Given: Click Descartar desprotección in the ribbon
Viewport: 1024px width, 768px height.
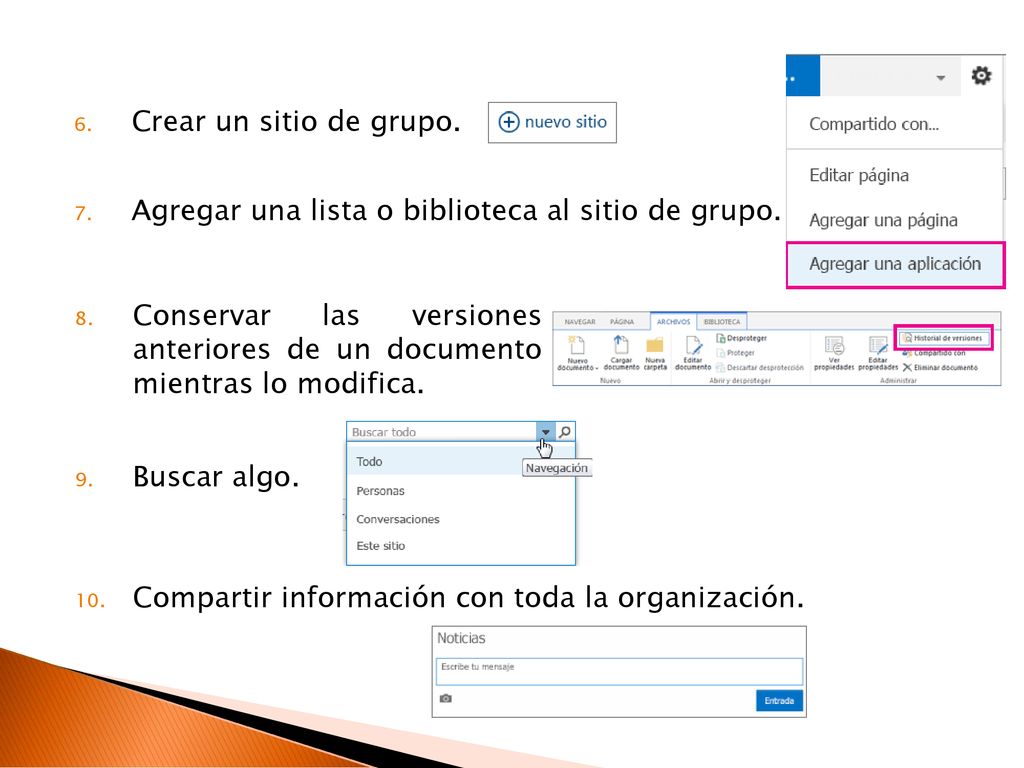Looking at the screenshot, I should click(760, 368).
